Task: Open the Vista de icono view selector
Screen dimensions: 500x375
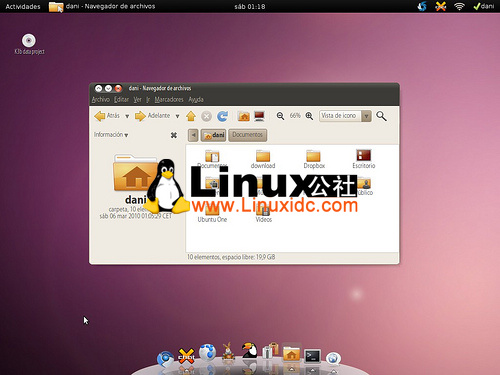Action: pyautogui.click(x=345, y=116)
